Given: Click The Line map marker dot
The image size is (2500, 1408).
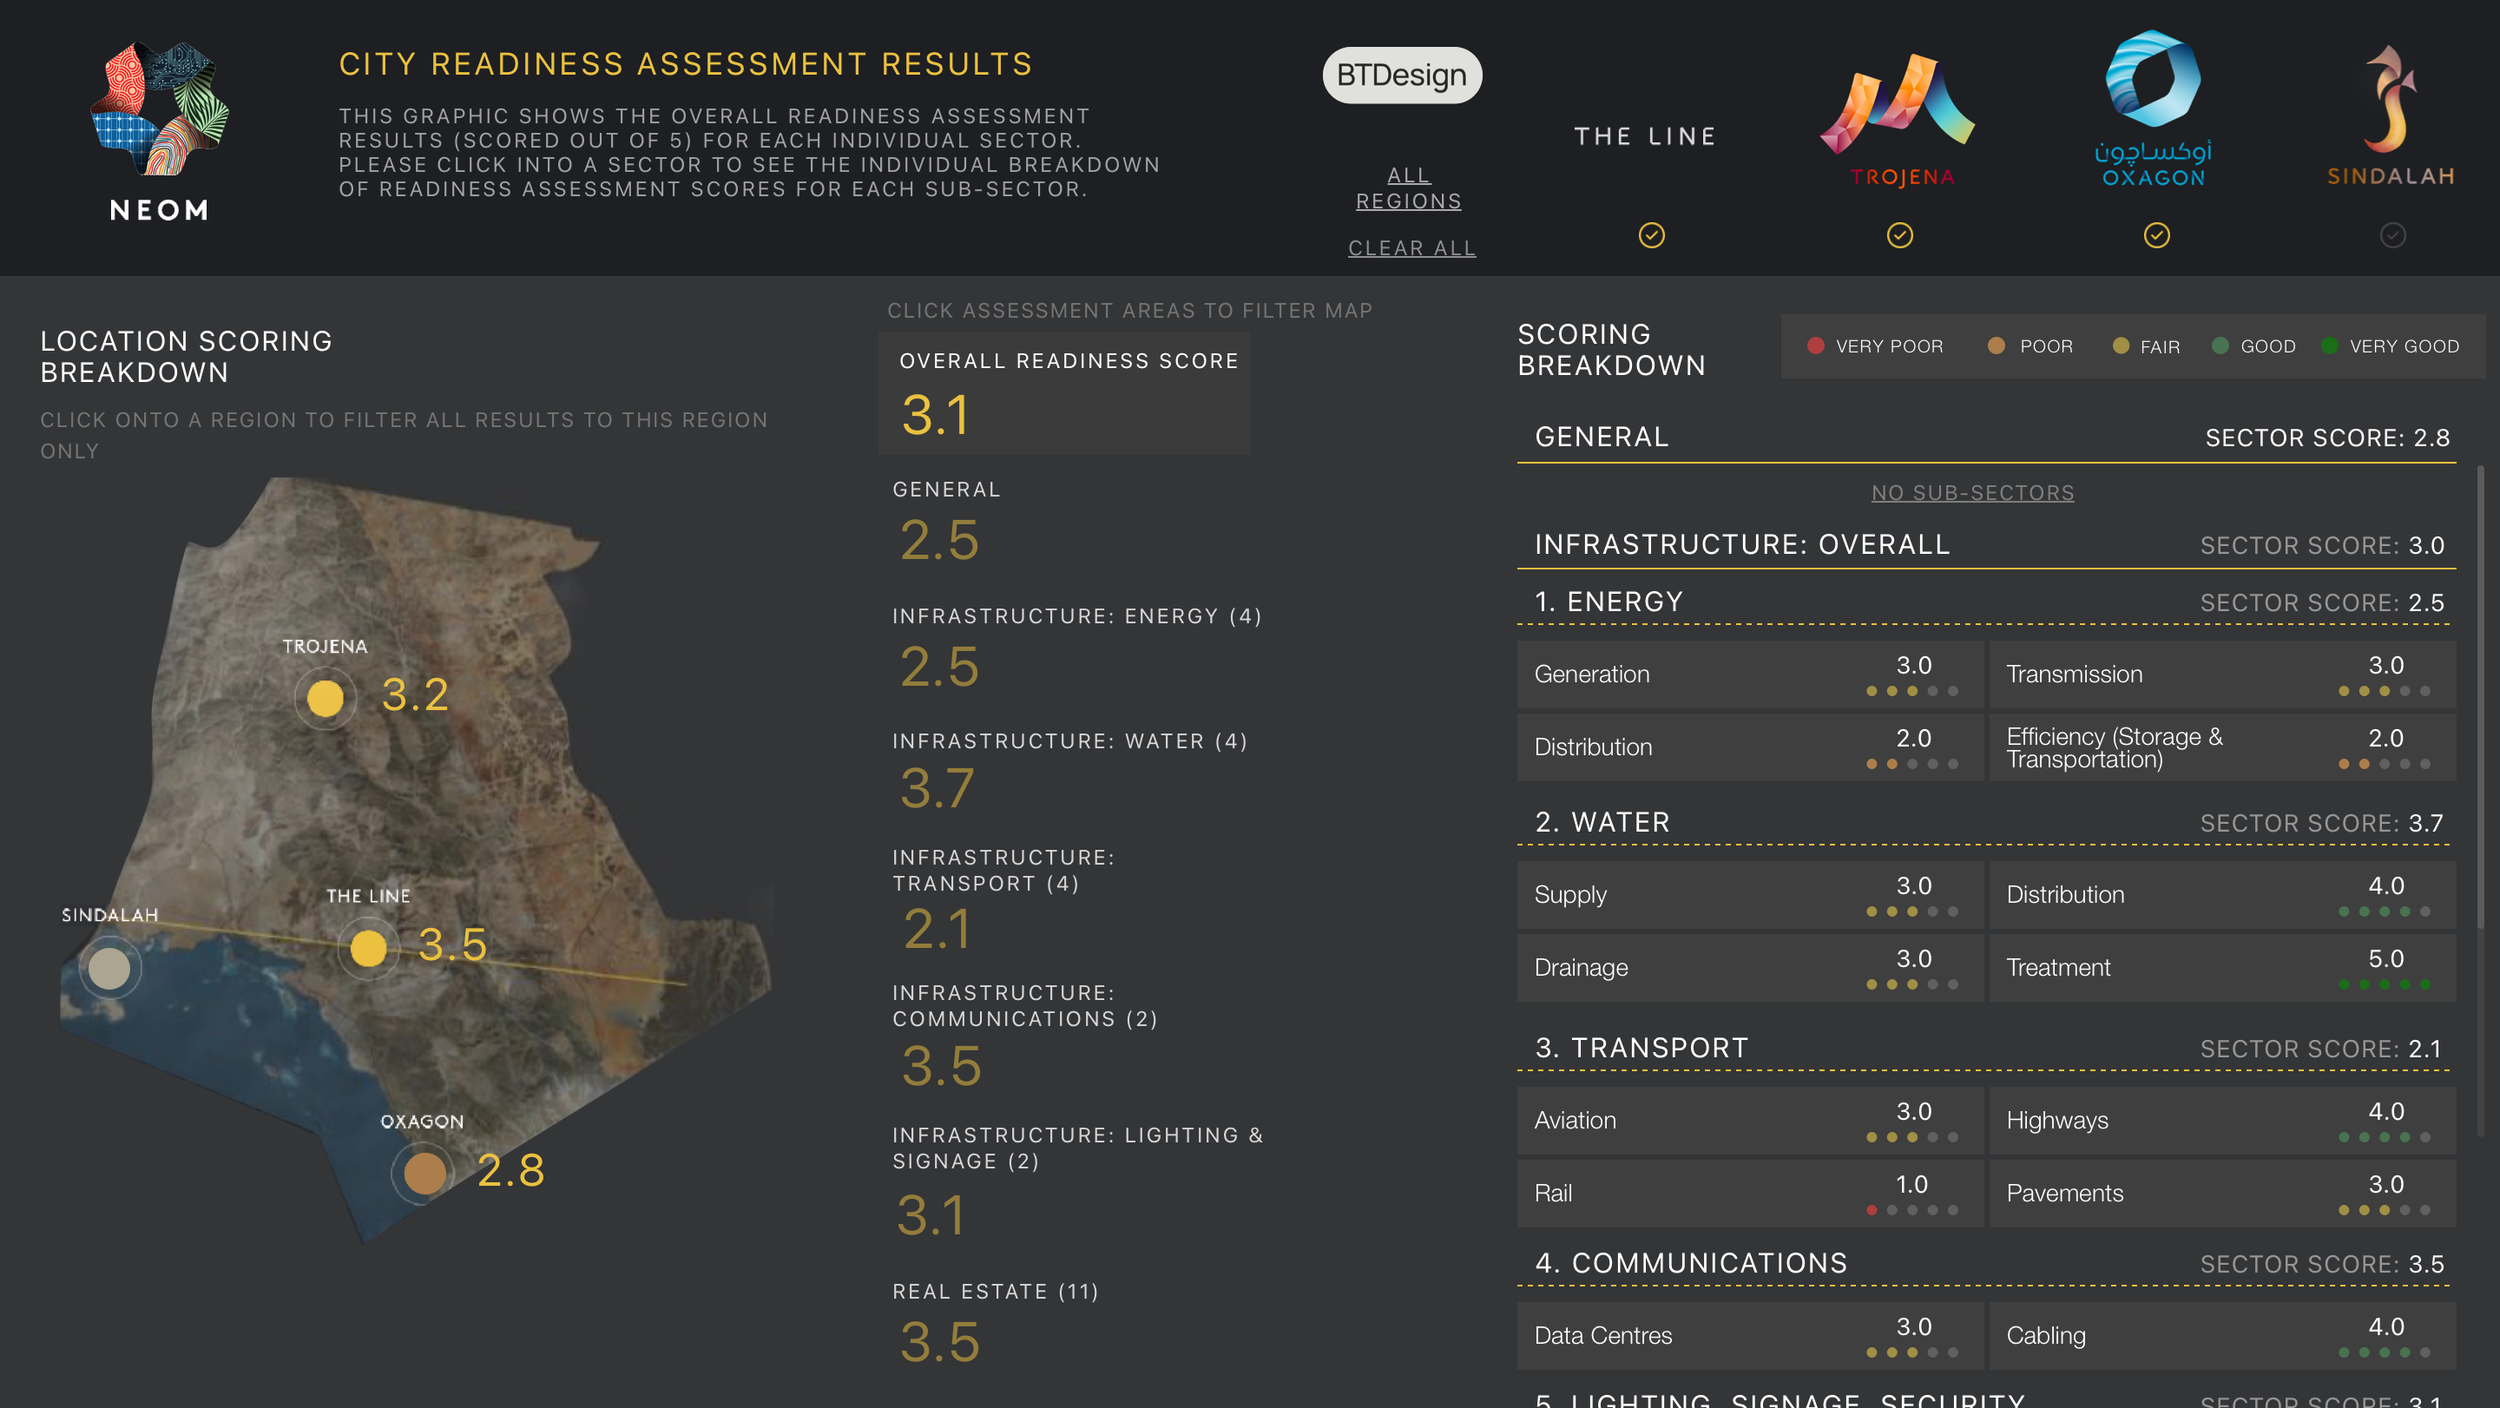Looking at the screenshot, I should pyautogui.click(x=368, y=948).
